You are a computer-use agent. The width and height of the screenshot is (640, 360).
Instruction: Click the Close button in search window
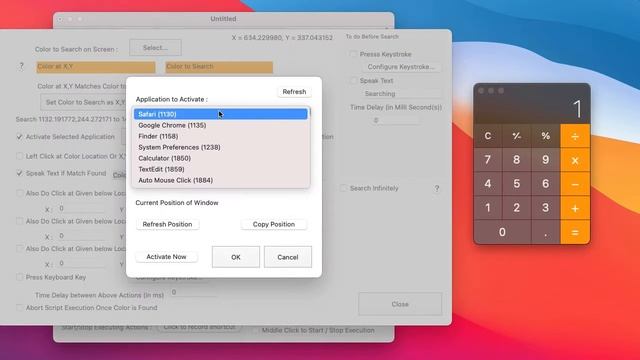(400, 304)
